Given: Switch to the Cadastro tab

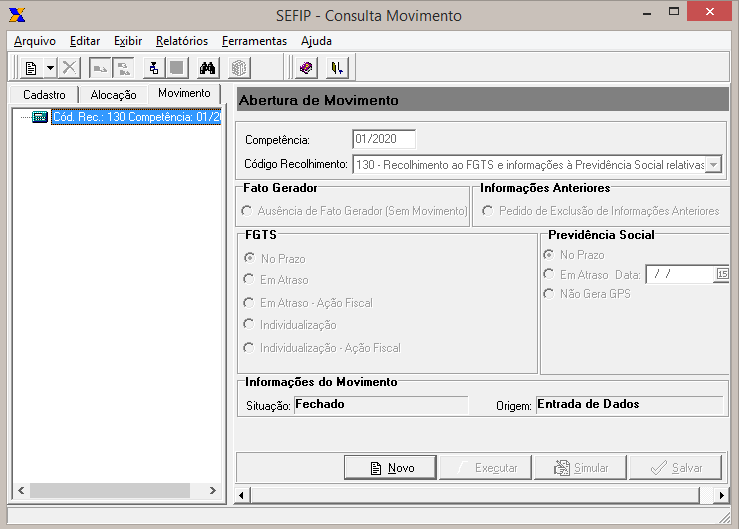Looking at the screenshot, I should click(x=44, y=95).
